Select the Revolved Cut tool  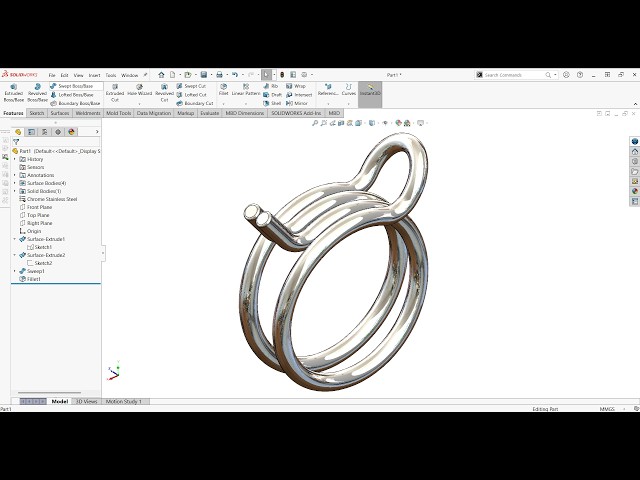(x=164, y=93)
